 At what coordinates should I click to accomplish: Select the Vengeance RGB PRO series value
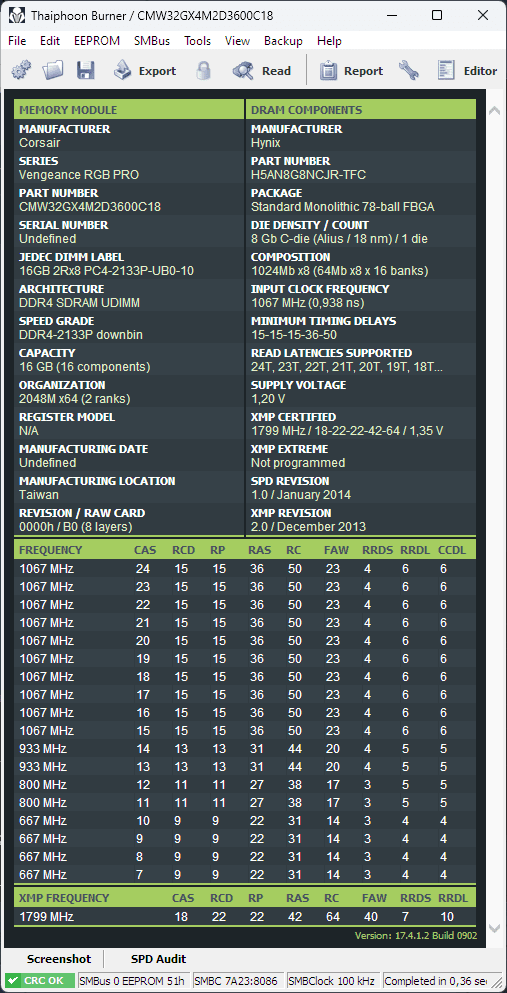(79, 175)
